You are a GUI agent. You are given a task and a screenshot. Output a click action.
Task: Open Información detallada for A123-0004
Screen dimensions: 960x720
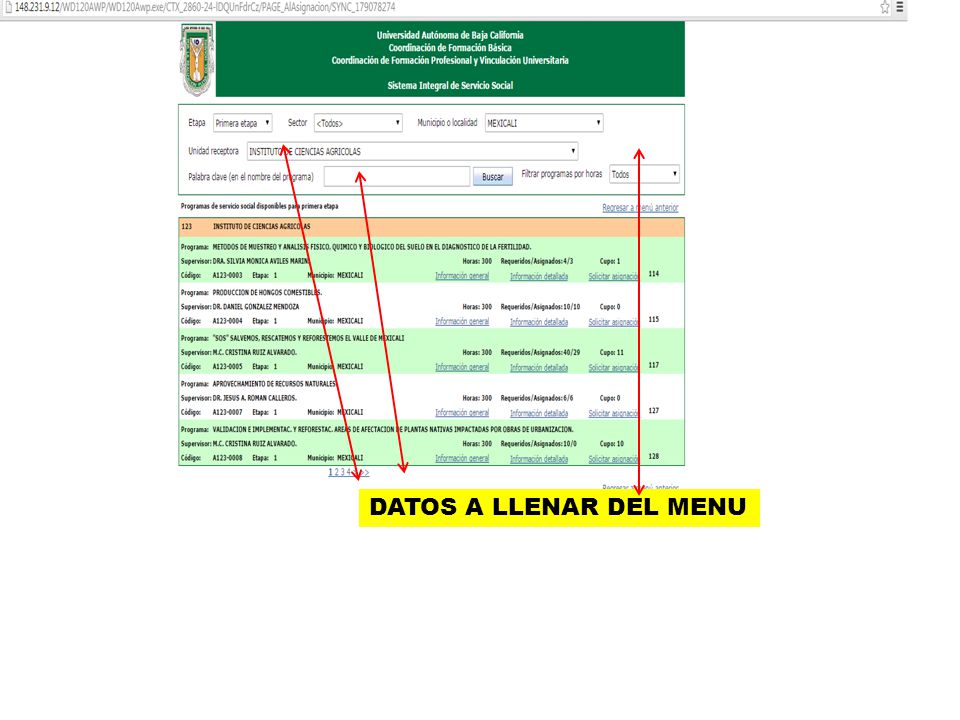[539, 322]
